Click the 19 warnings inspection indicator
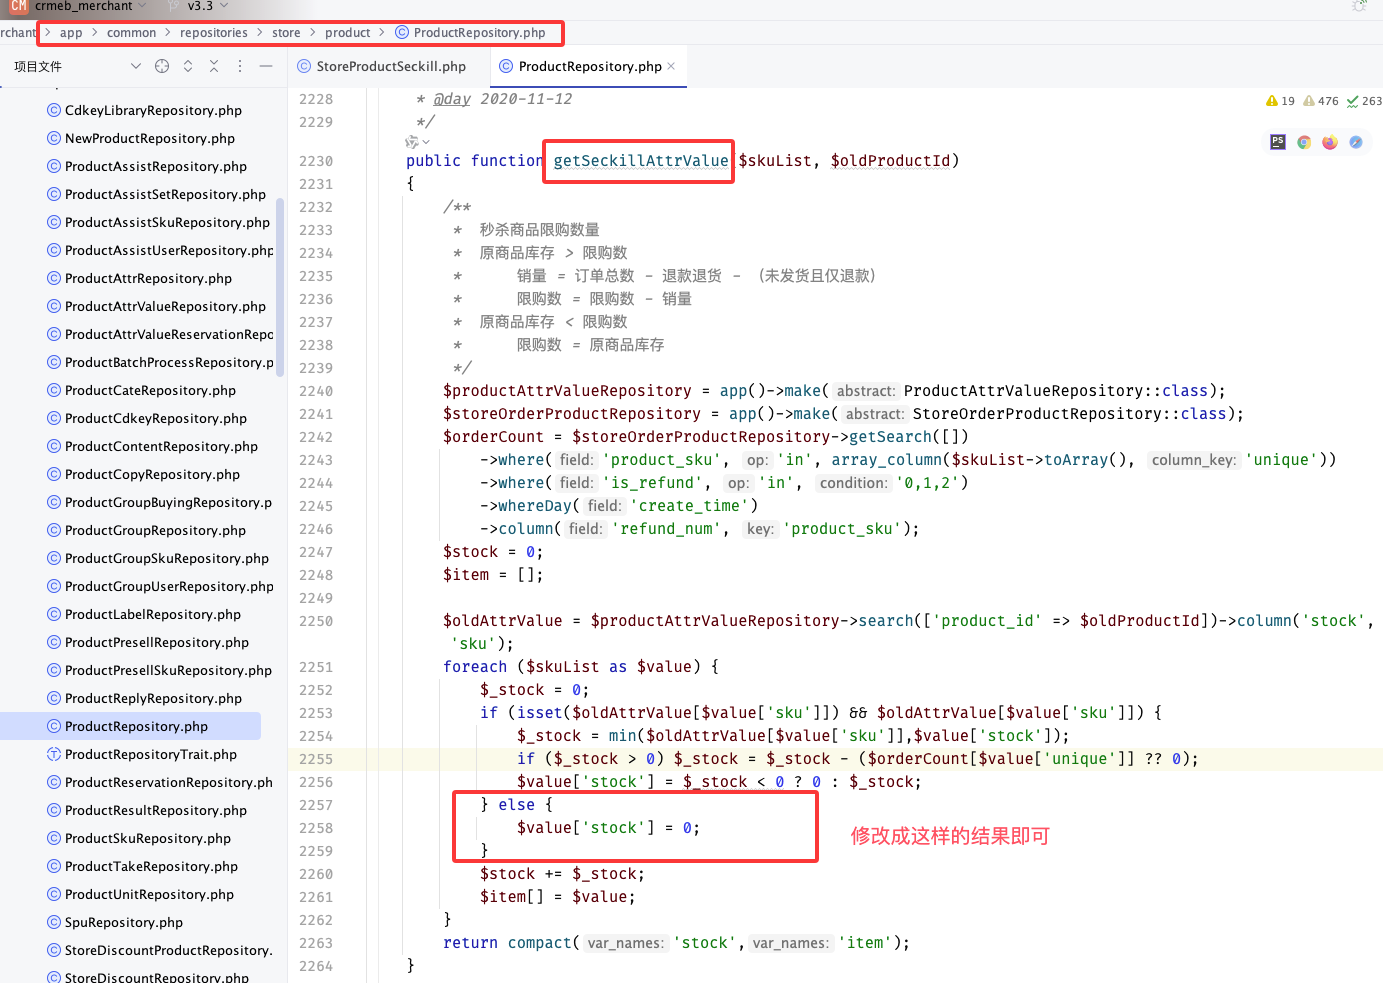This screenshot has height=983, width=1383. tap(1280, 101)
